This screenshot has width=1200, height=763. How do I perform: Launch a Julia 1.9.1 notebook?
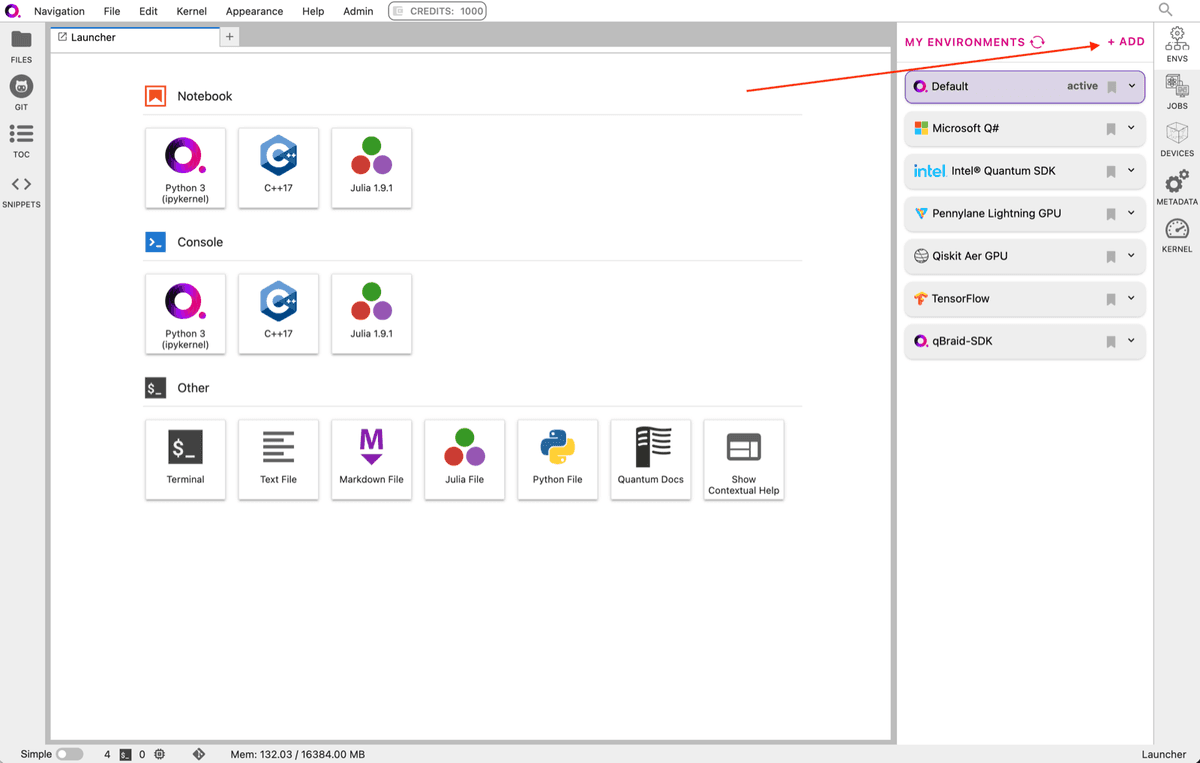[371, 168]
